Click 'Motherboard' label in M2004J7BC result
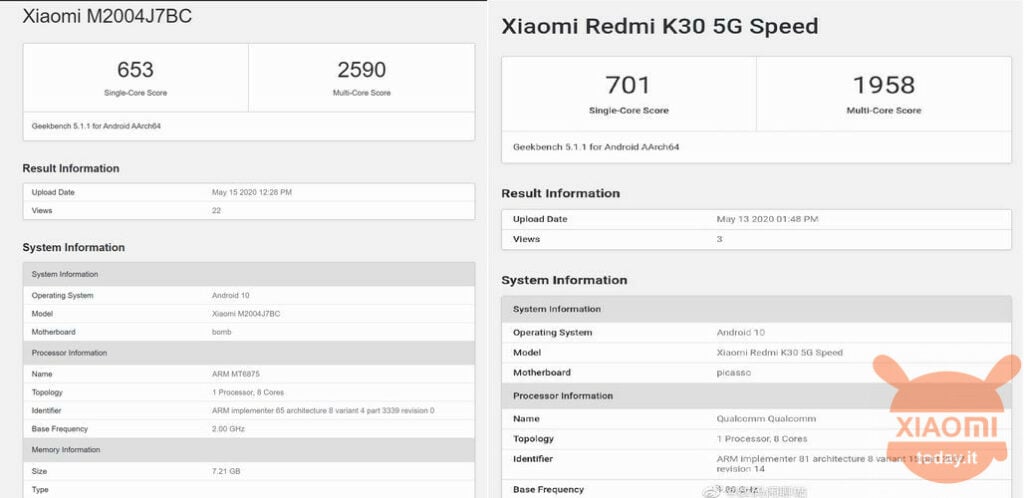 pos(53,332)
